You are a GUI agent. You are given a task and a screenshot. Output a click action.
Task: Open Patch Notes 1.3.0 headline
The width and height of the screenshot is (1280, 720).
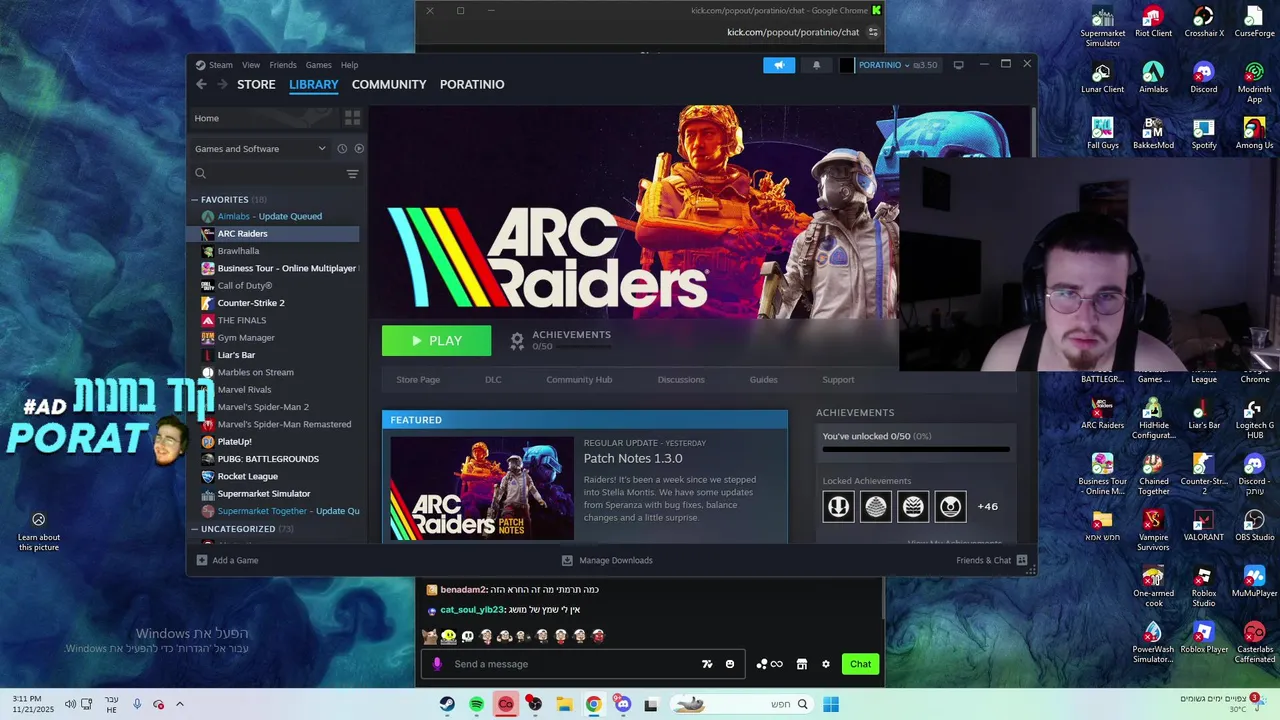pos(633,459)
